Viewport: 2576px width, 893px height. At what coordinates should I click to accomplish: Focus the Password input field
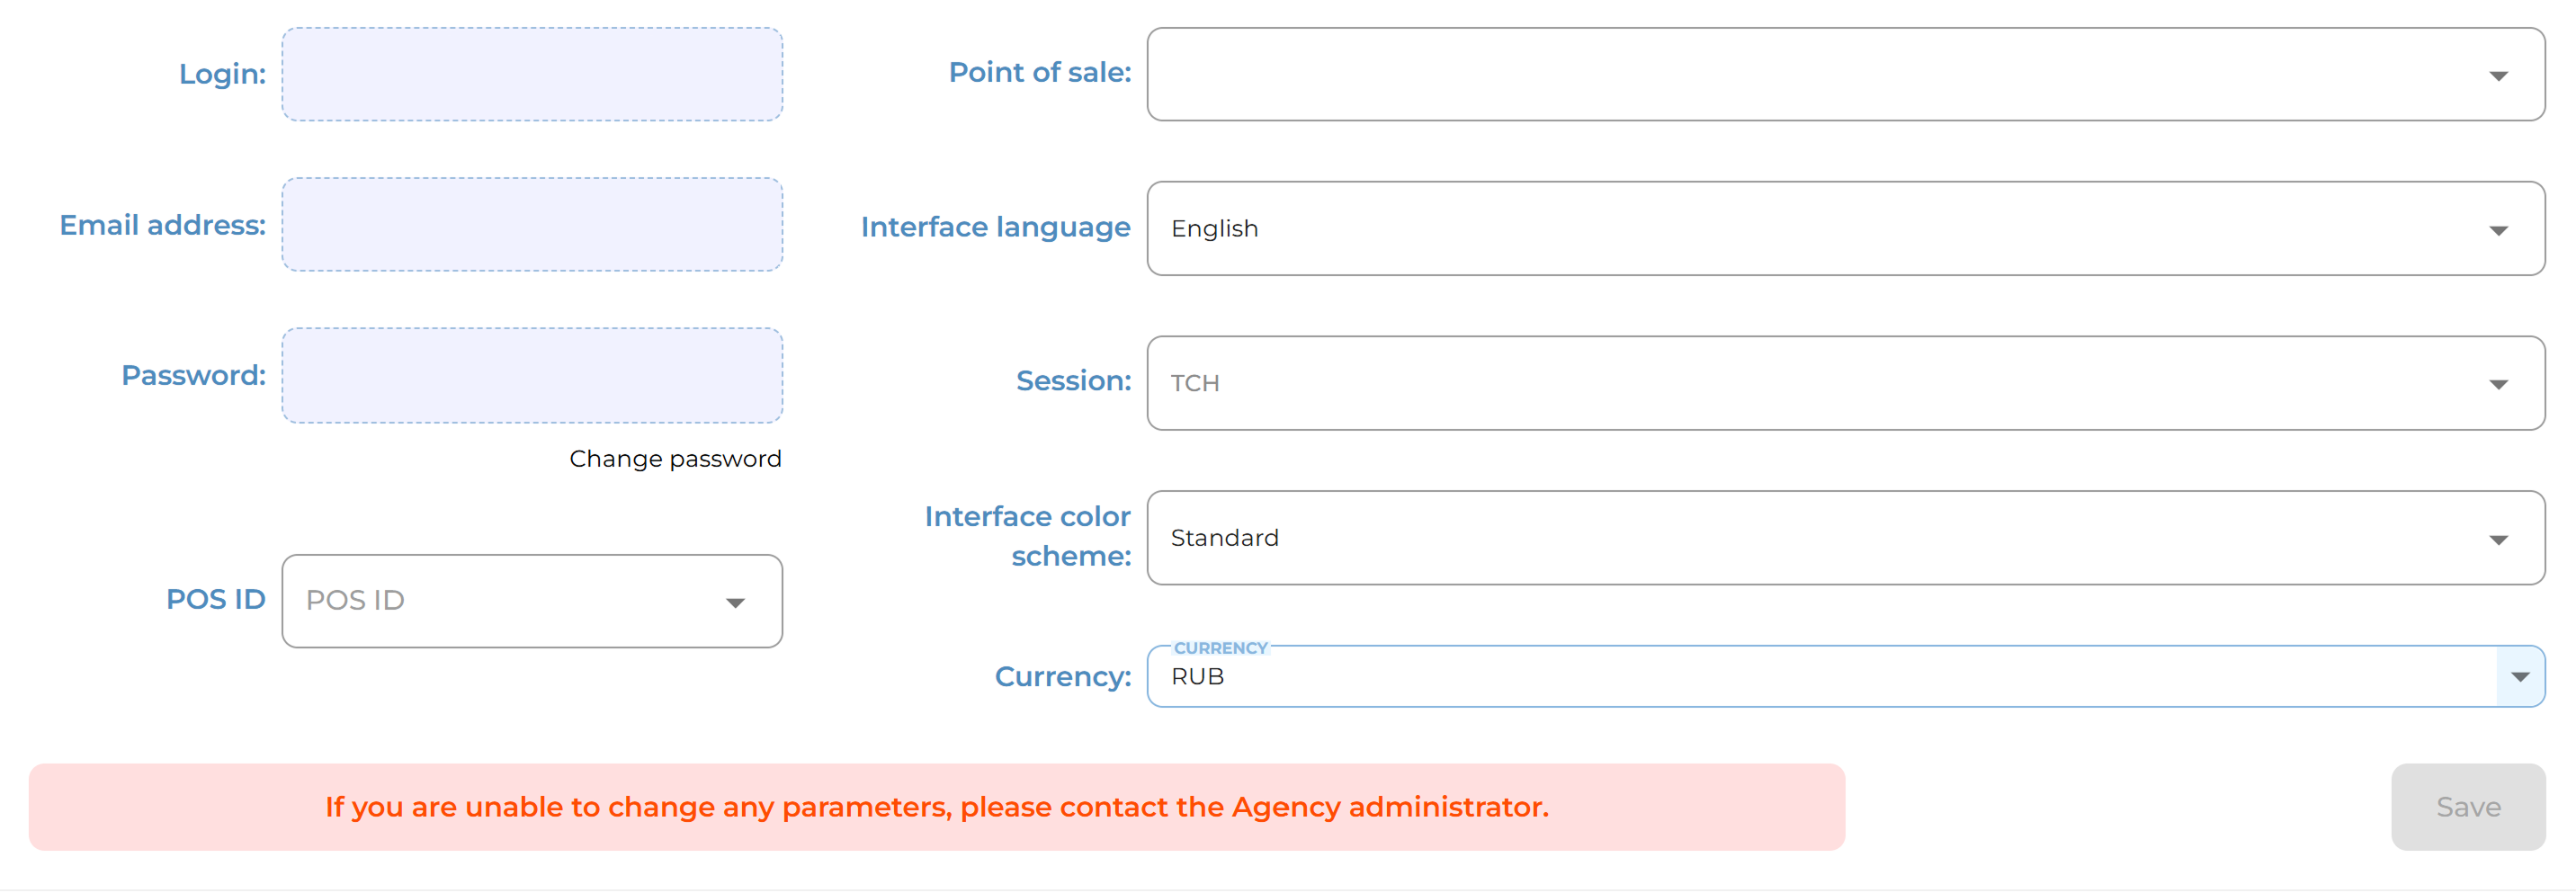pyautogui.click(x=532, y=376)
